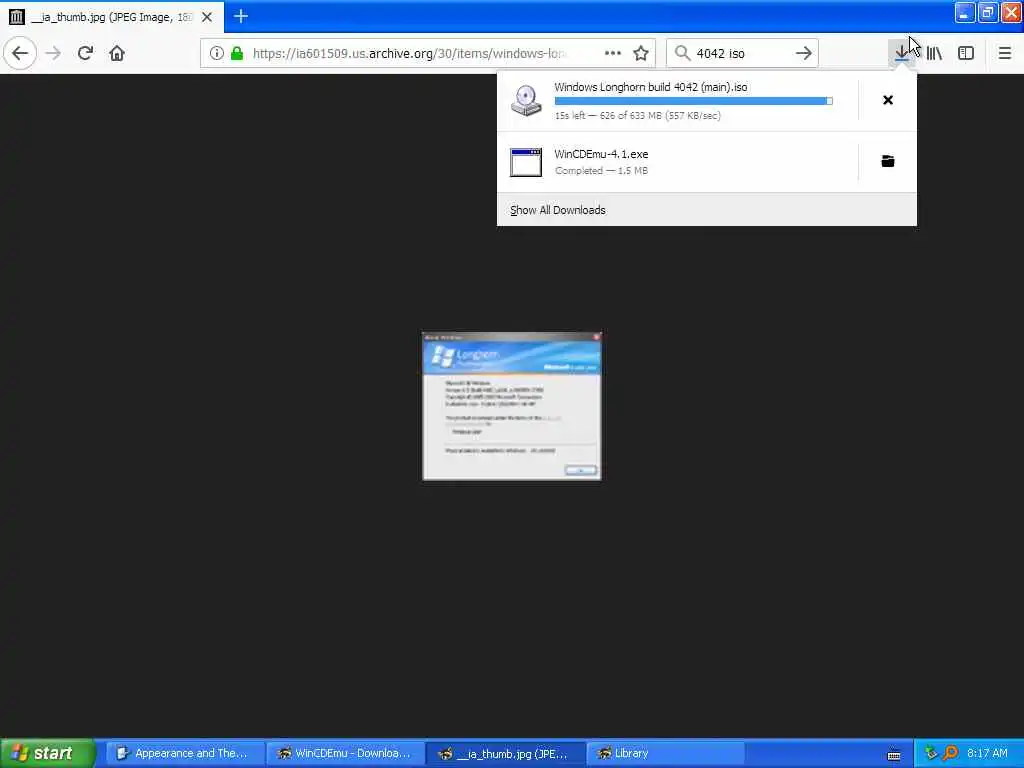Screen dimensions: 1024x768
Task: Click the WinCDEmu-4.1.exe file icon
Action: pyautogui.click(x=526, y=162)
